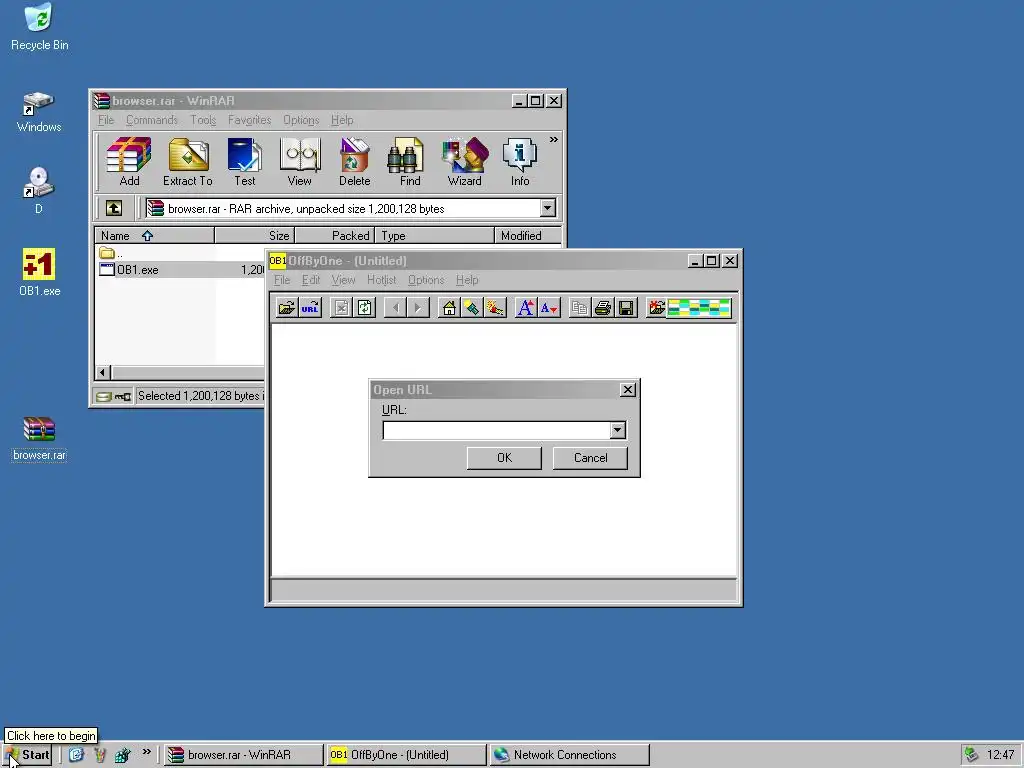1024x768 pixels.
Task: Increase font size with large A icon
Action: [x=525, y=308]
